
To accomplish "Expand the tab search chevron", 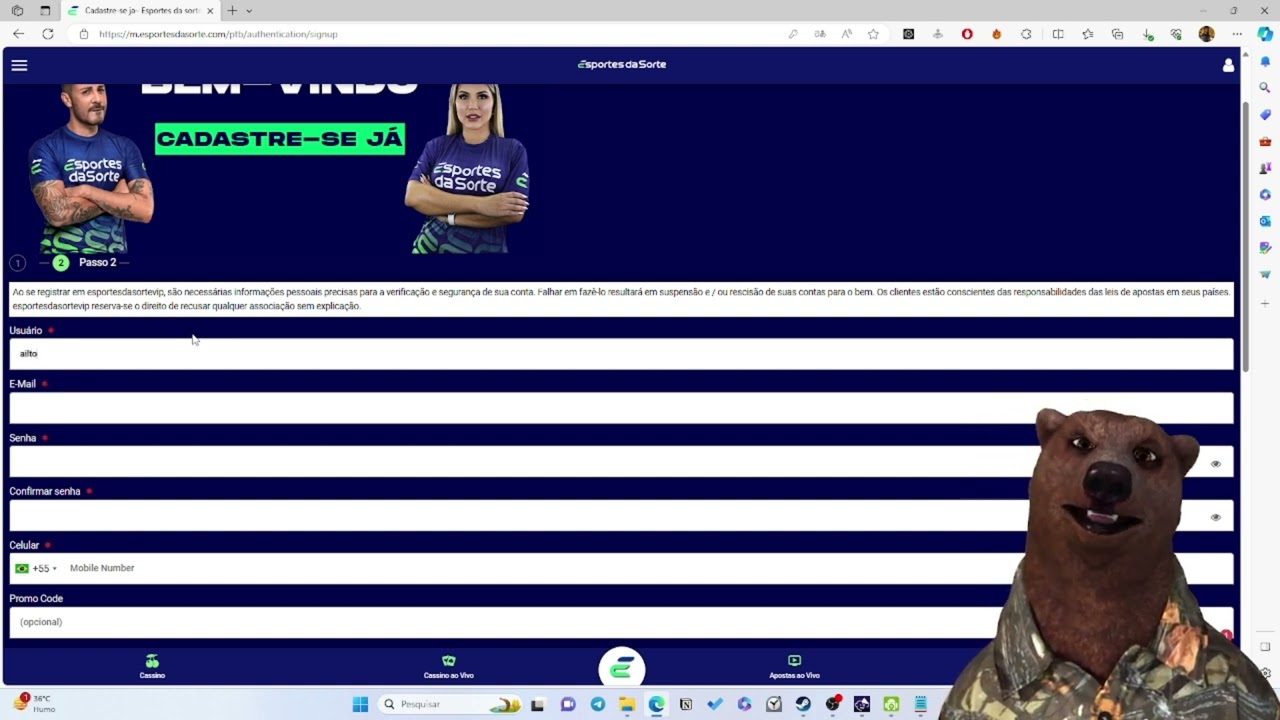I will tap(249, 10).
